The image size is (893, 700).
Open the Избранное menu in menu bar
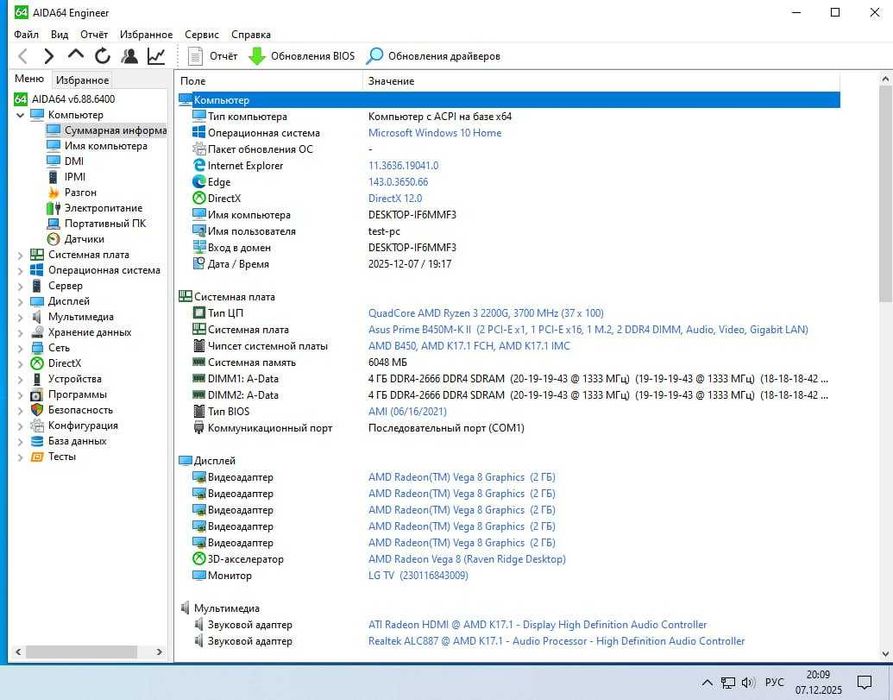[x=146, y=34]
